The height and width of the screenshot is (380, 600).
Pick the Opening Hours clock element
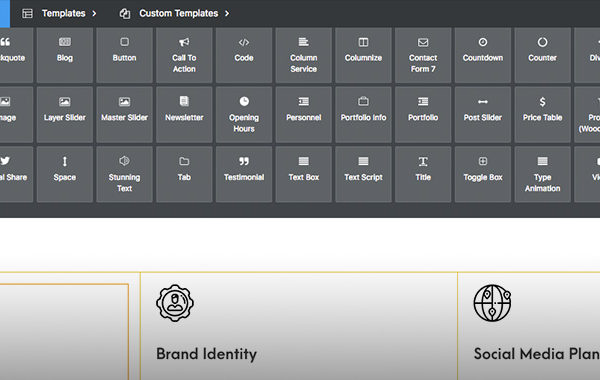point(244,115)
